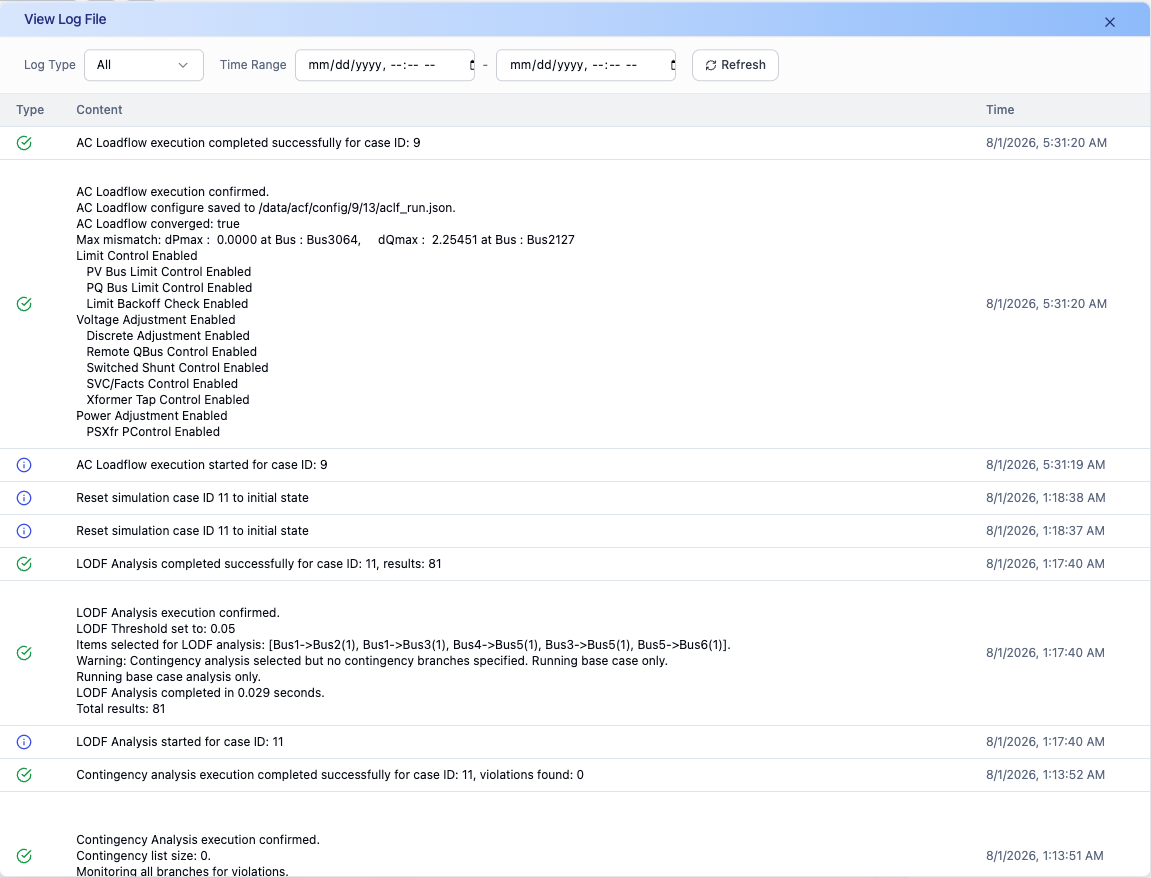Click timestamp 8/1/2026, 1:13:51 AM

[1045, 855]
